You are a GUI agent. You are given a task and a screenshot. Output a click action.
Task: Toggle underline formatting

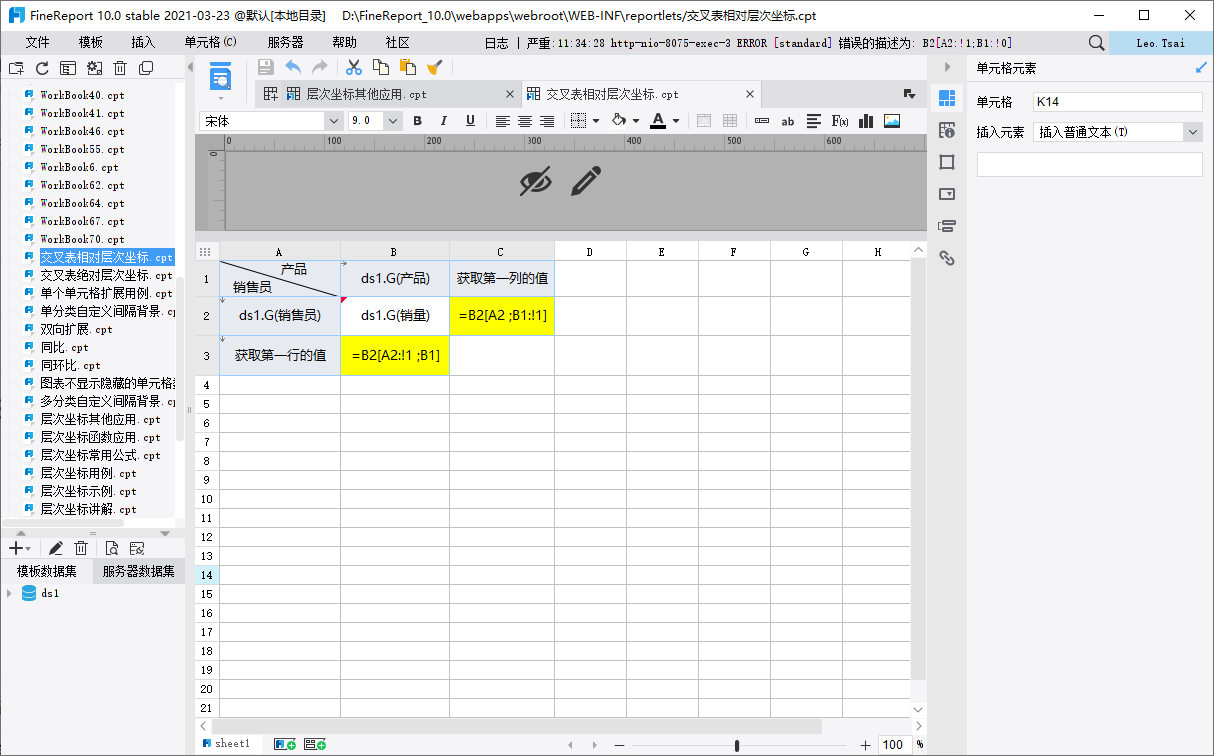[470, 121]
